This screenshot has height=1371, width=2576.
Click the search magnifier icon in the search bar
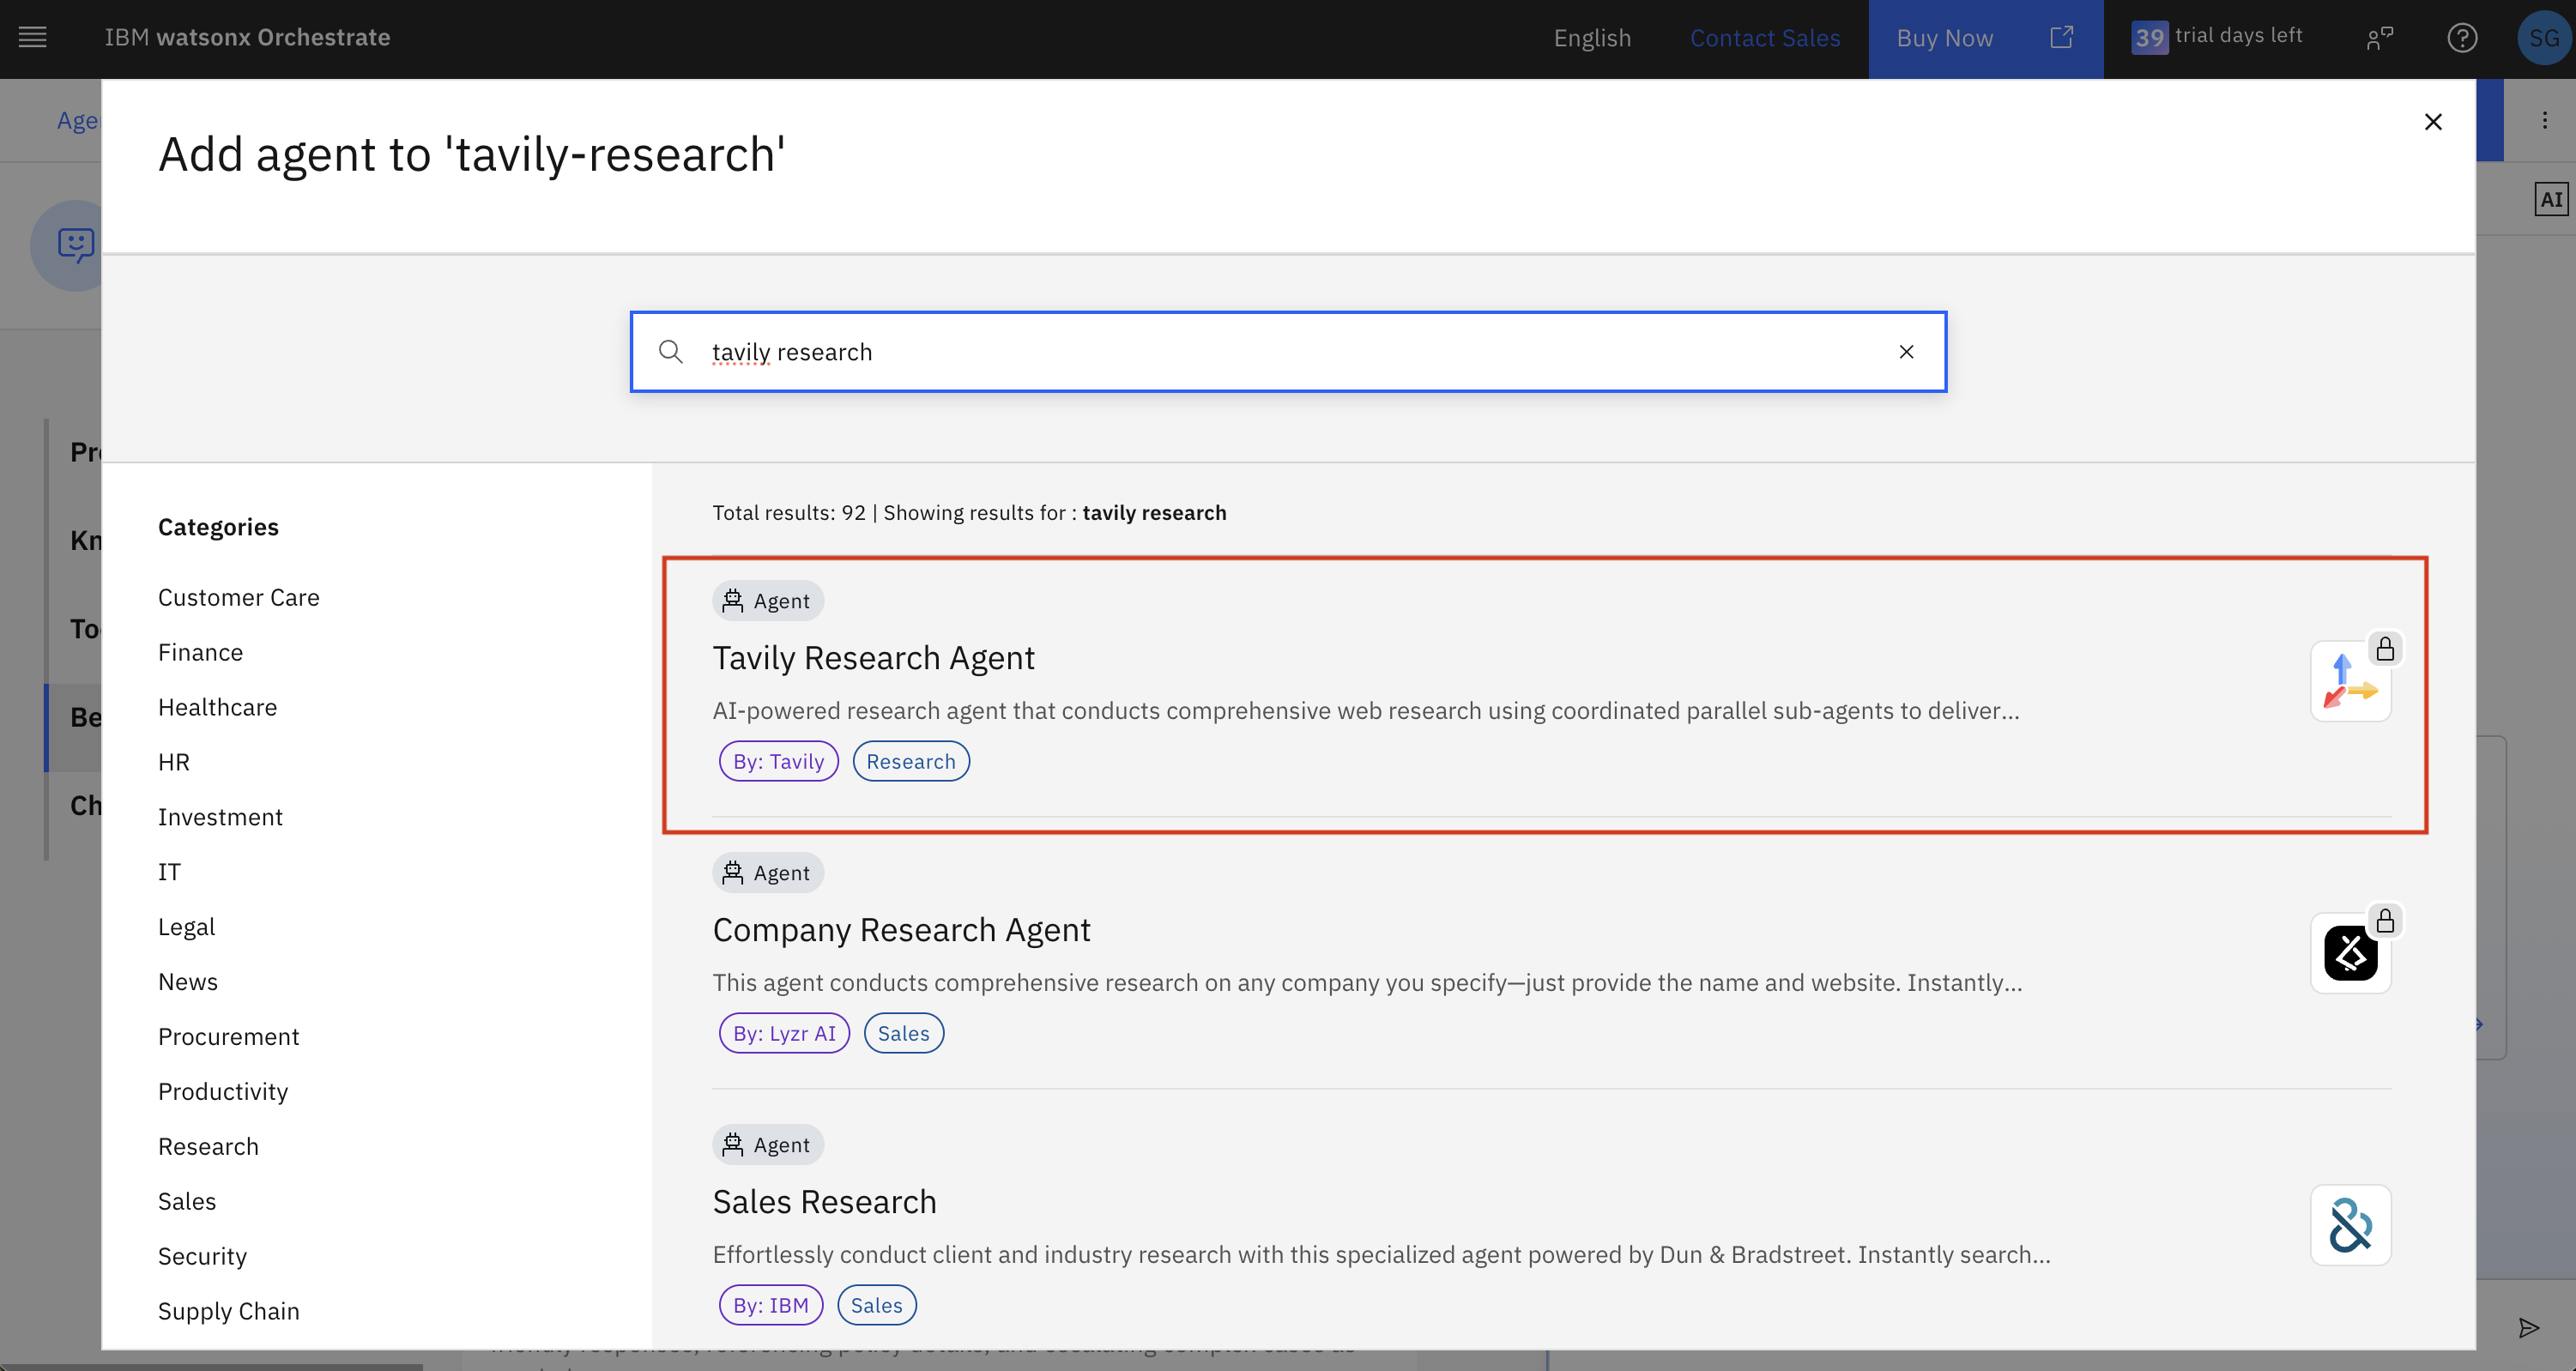671,352
